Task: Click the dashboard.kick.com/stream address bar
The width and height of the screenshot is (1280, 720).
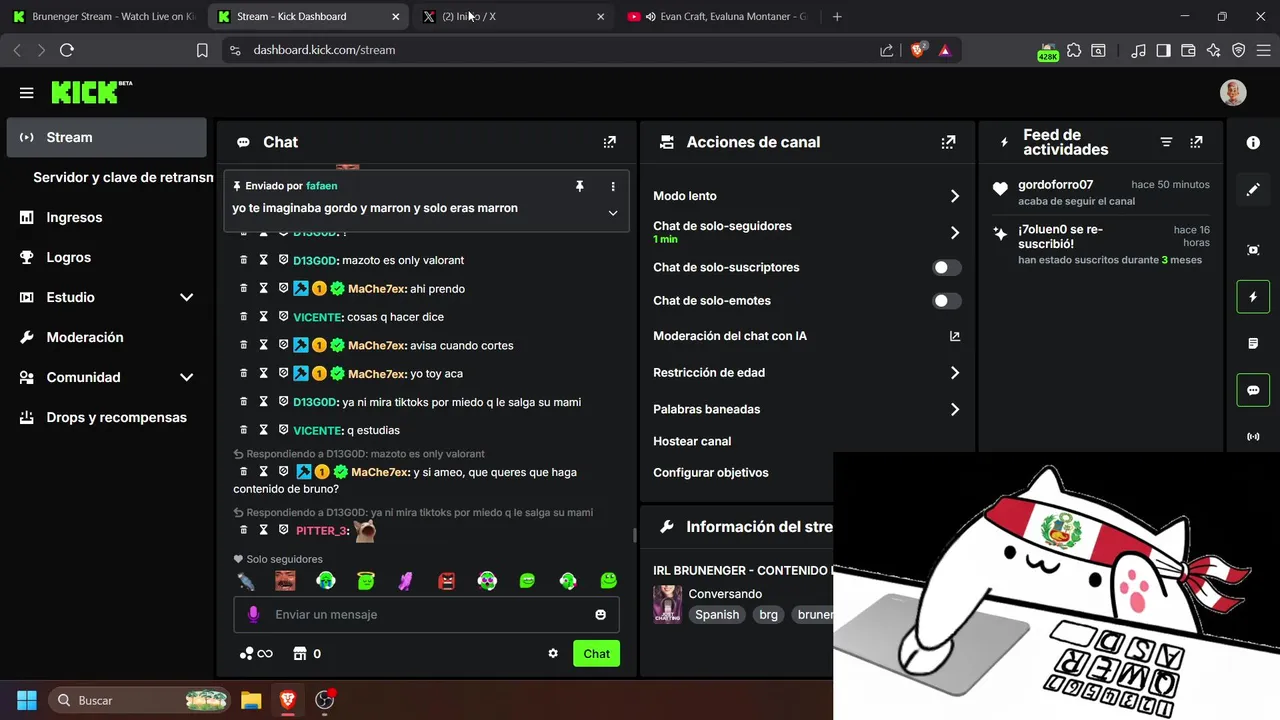Action: click(x=324, y=50)
